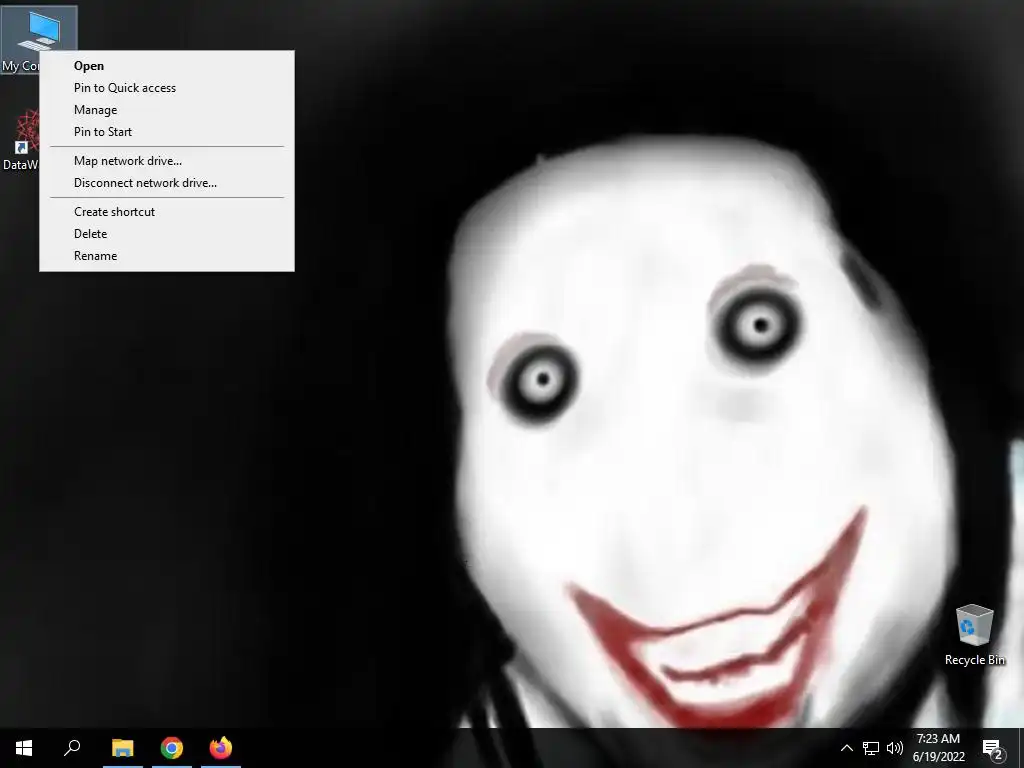Viewport: 1024px width, 768px height.
Task: Choose Open in the context menu
Action: 167,66
